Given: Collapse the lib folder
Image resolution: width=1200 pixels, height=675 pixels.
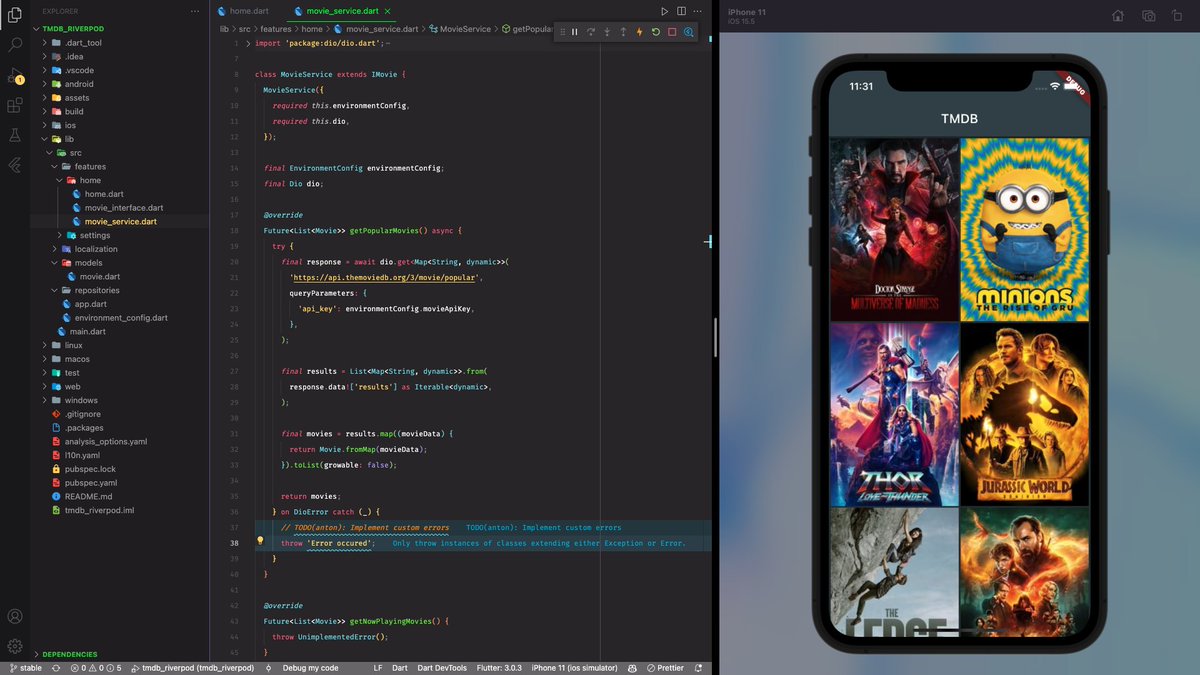Looking at the screenshot, I should tap(69, 139).
